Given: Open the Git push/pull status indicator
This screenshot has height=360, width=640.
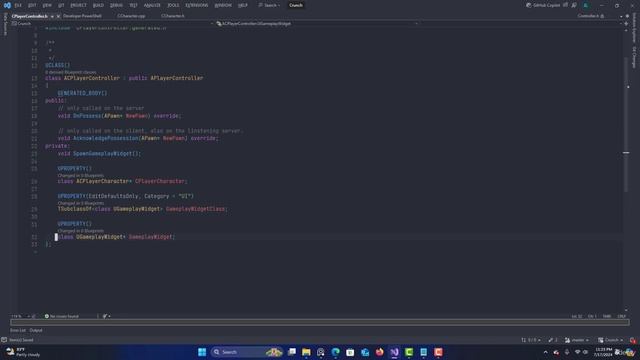Looking at the screenshot, I should point(531,340).
